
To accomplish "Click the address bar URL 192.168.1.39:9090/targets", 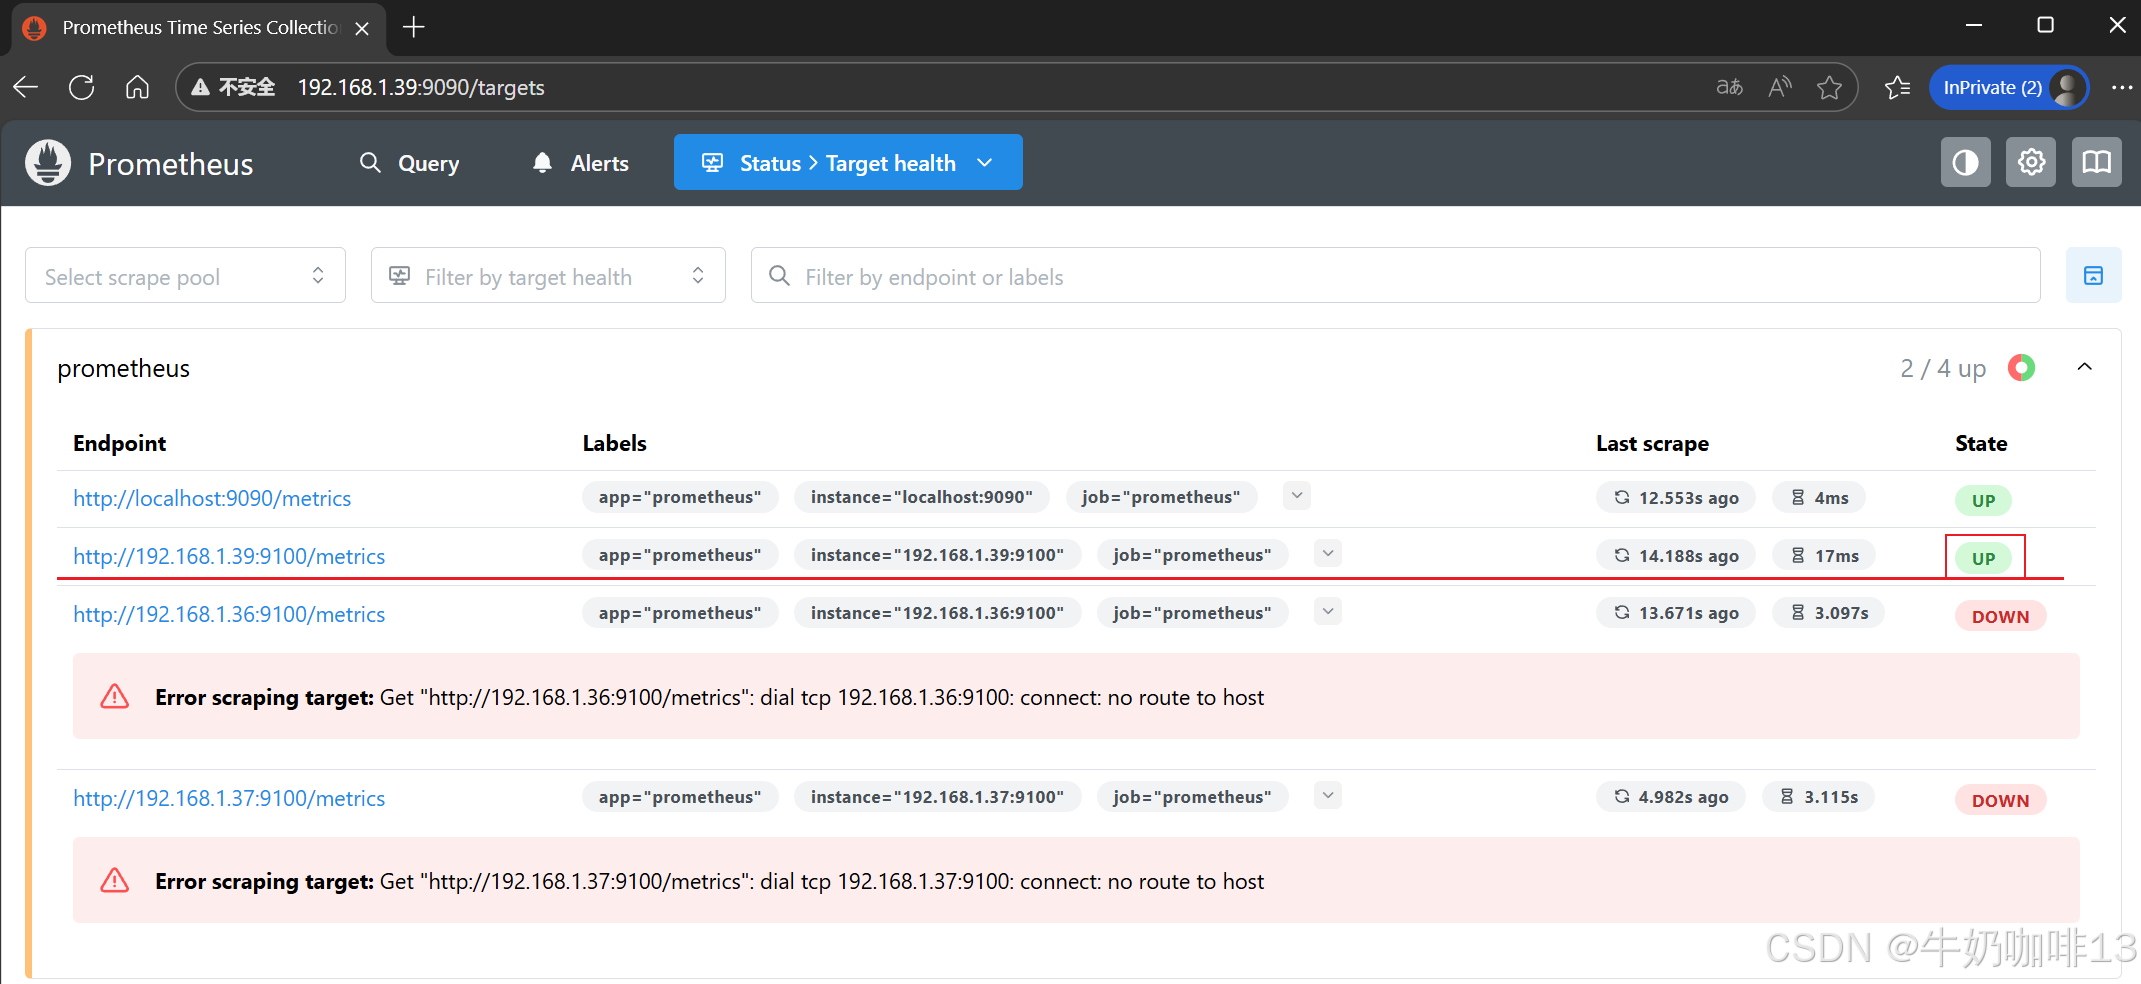I will (x=421, y=88).
